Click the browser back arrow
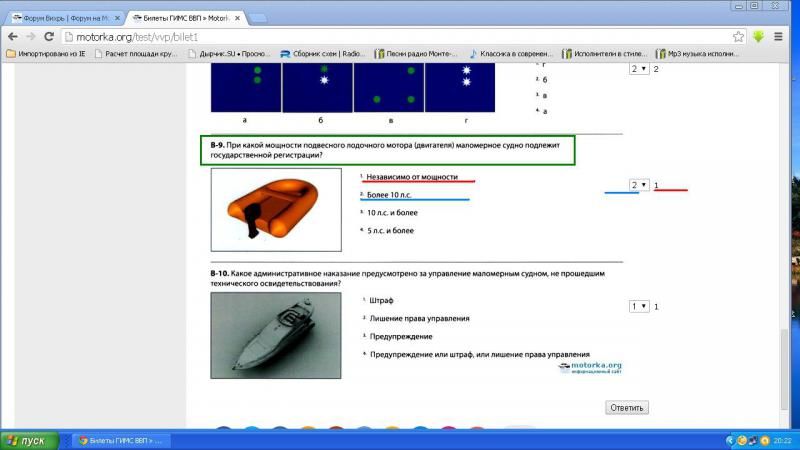Viewport: 800px width, 450px height. tap(12, 36)
